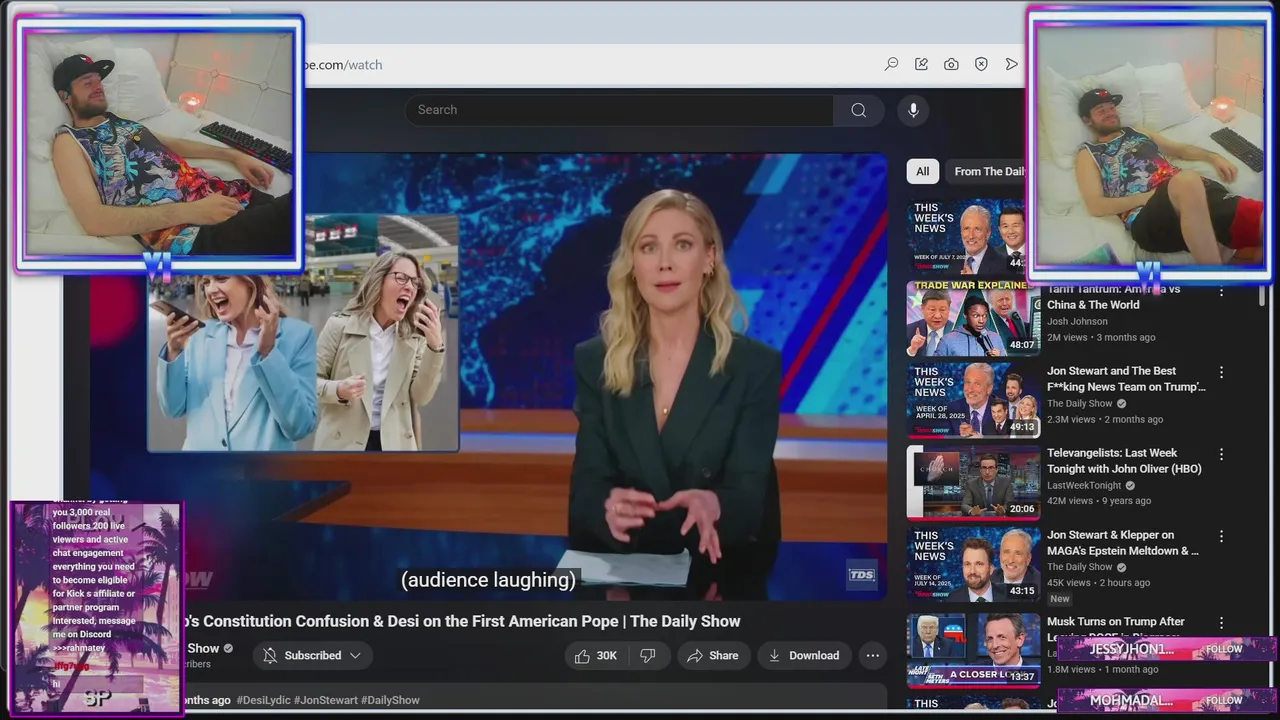Open options menu for Televangelists video
The image size is (1280, 720).
(x=1221, y=454)
